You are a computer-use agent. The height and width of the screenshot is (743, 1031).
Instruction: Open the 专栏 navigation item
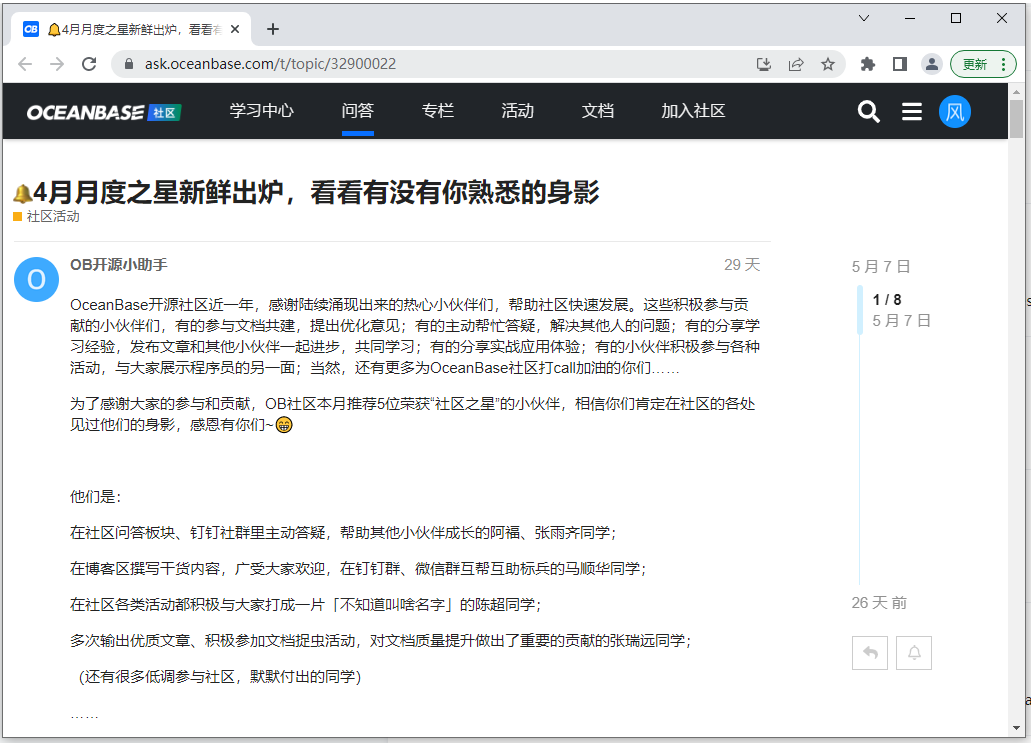(x=438, y=110)
